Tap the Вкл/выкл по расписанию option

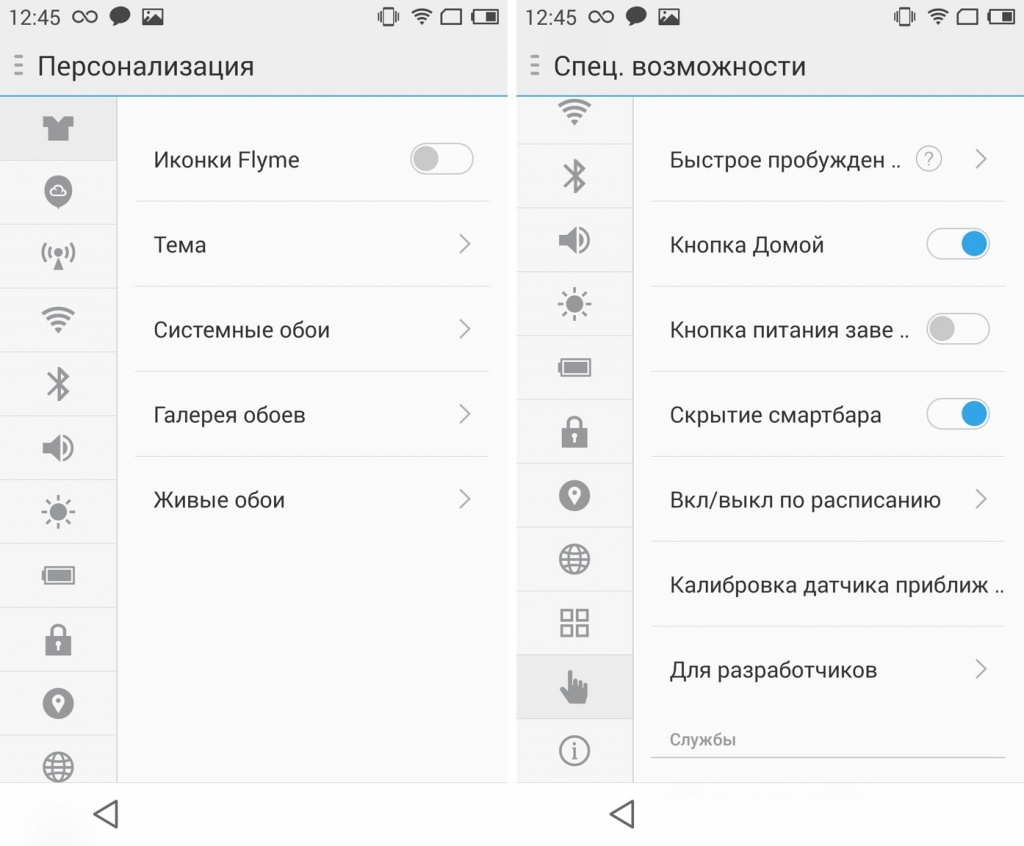point(828,499)
